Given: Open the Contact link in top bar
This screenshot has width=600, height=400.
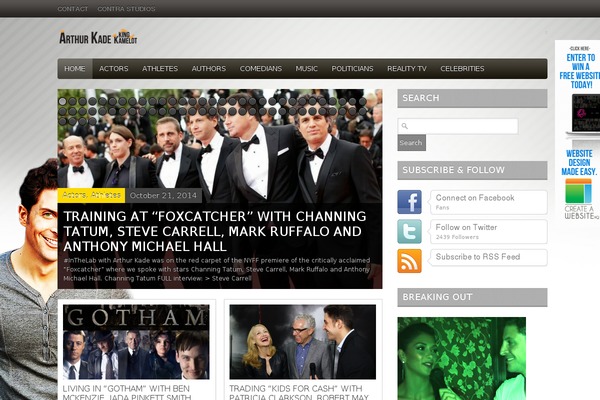Looking at the screenshot, I should point(73,9).
